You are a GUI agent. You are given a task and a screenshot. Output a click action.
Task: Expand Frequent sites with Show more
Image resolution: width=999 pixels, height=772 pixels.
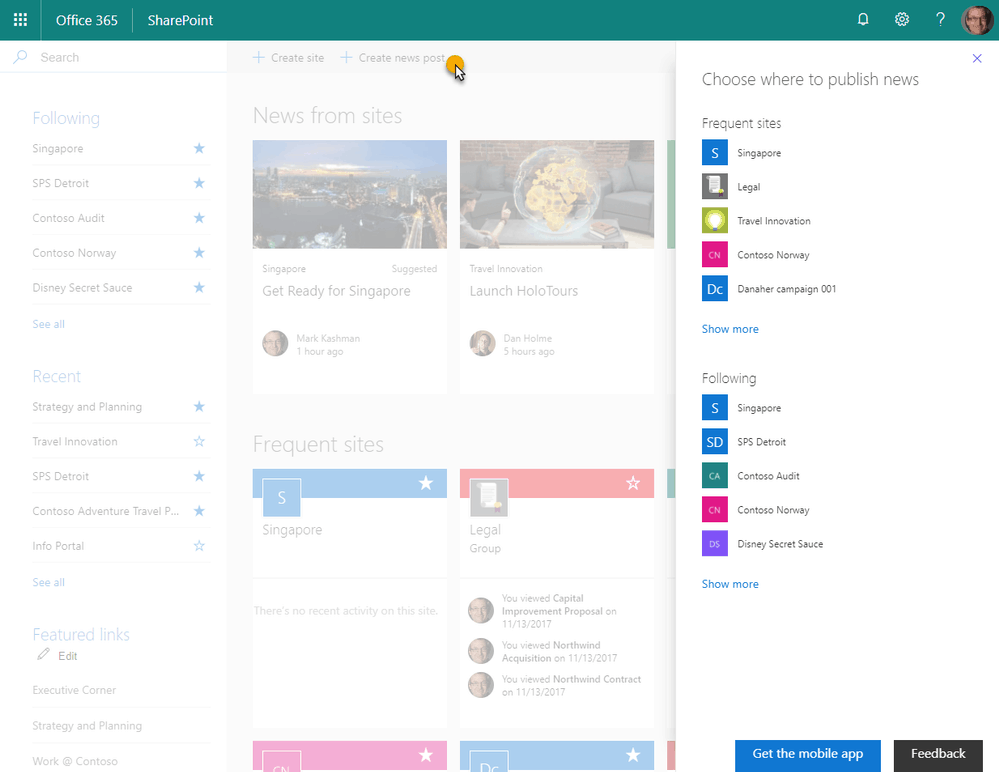point(730,329)
